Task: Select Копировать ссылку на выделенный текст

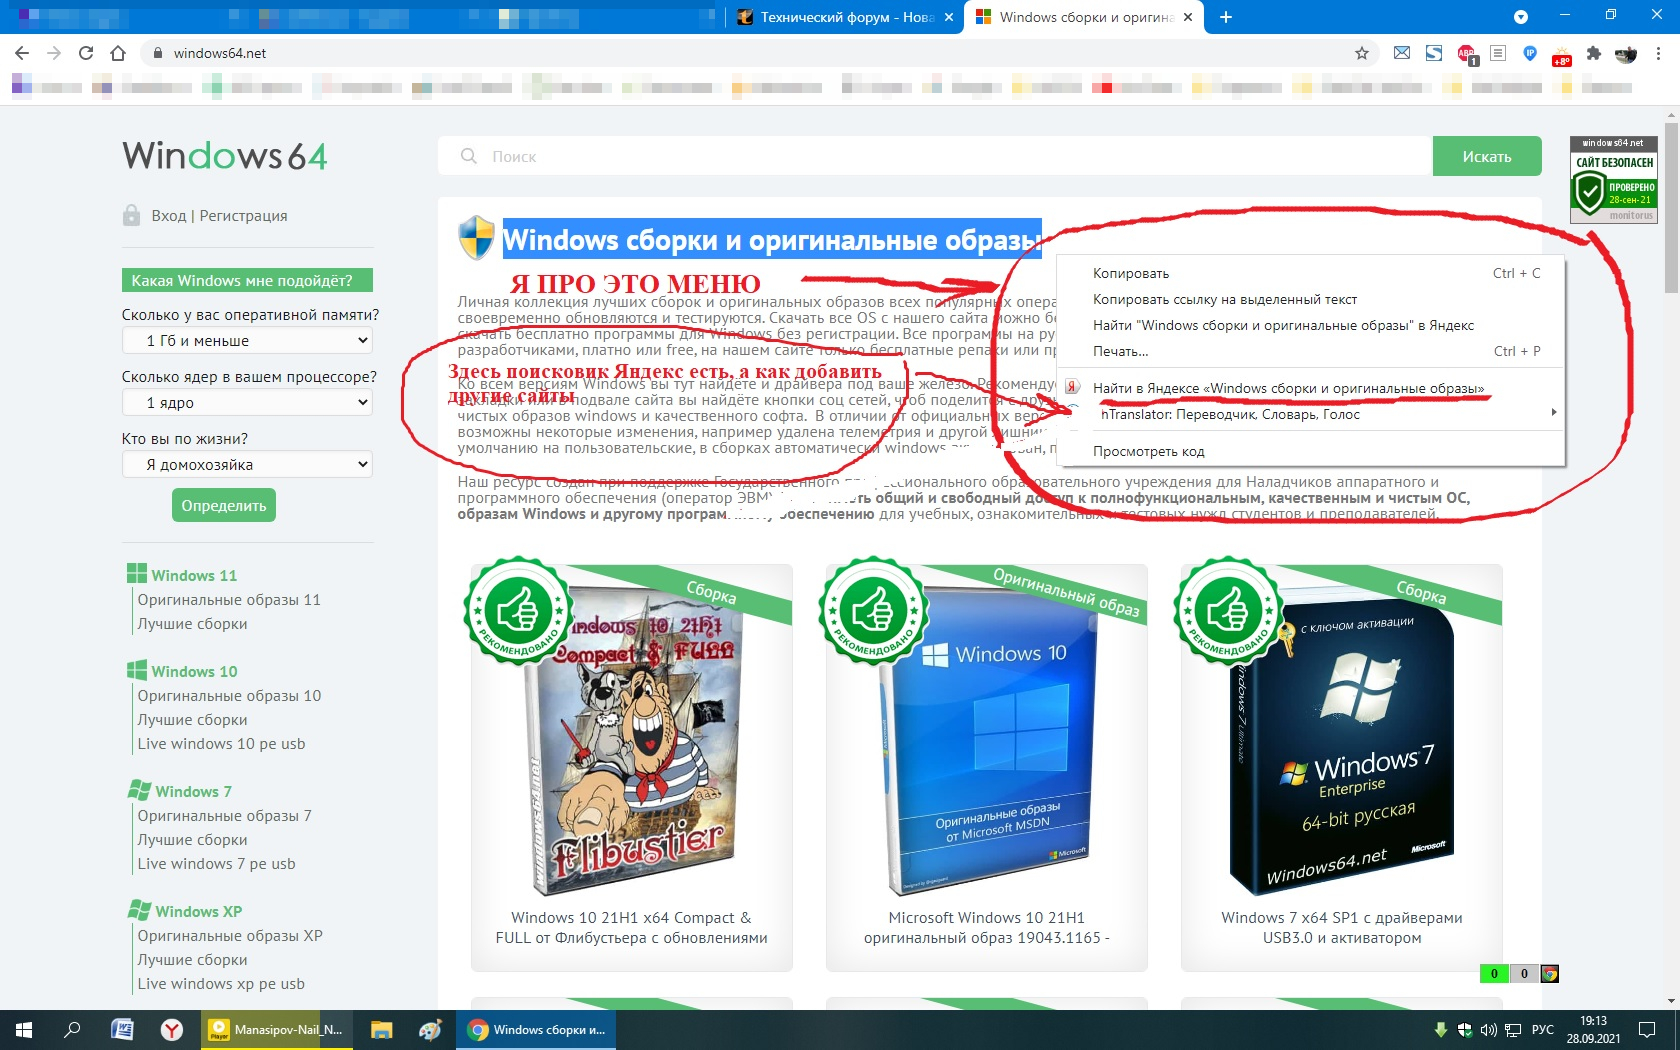Action: click(1311, 299)
